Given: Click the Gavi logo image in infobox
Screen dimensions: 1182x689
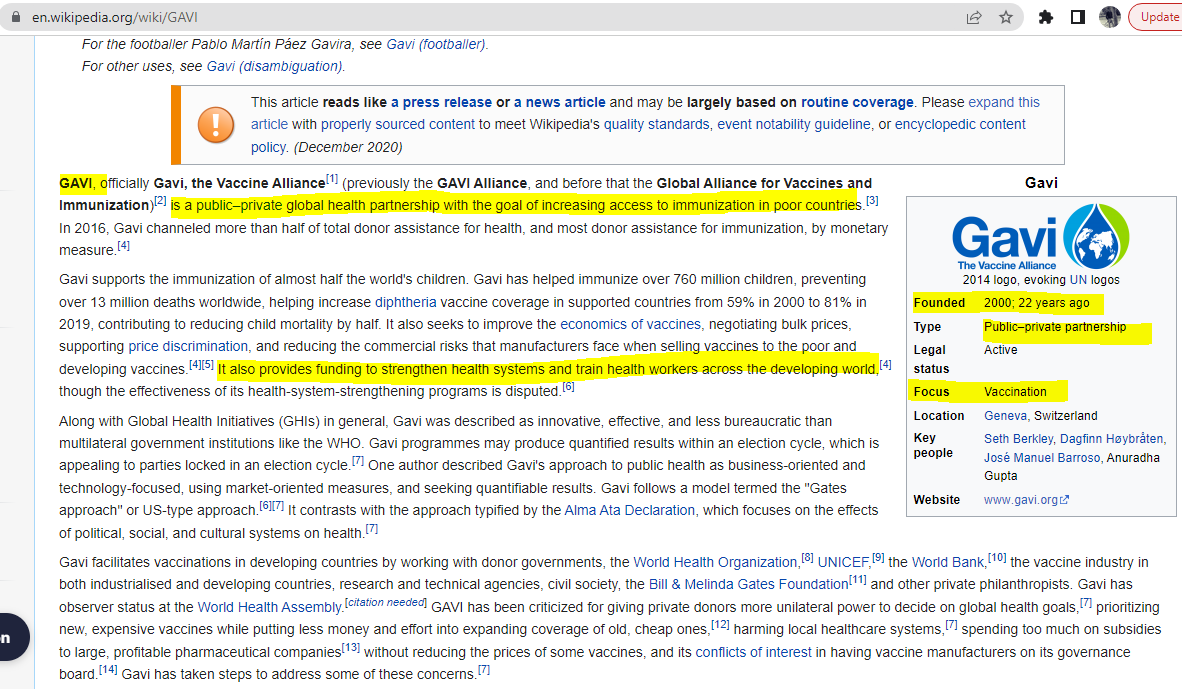Looking at the screenshot, I should point(1041,237).
